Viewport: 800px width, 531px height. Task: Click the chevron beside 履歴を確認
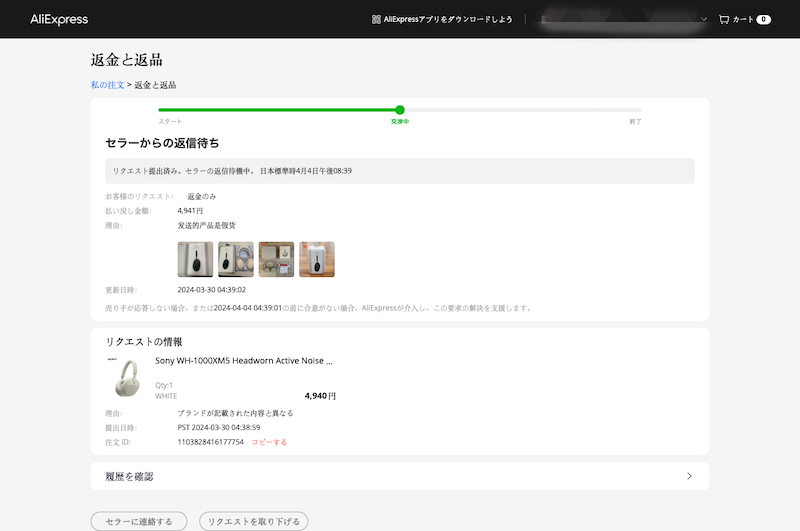coord(689,476)
